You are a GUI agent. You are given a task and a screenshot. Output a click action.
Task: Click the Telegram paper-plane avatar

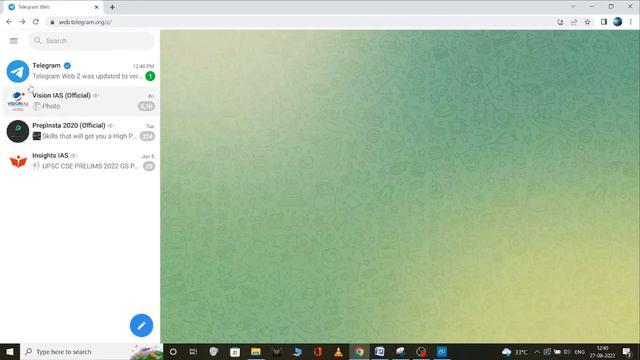coord(18,71)
